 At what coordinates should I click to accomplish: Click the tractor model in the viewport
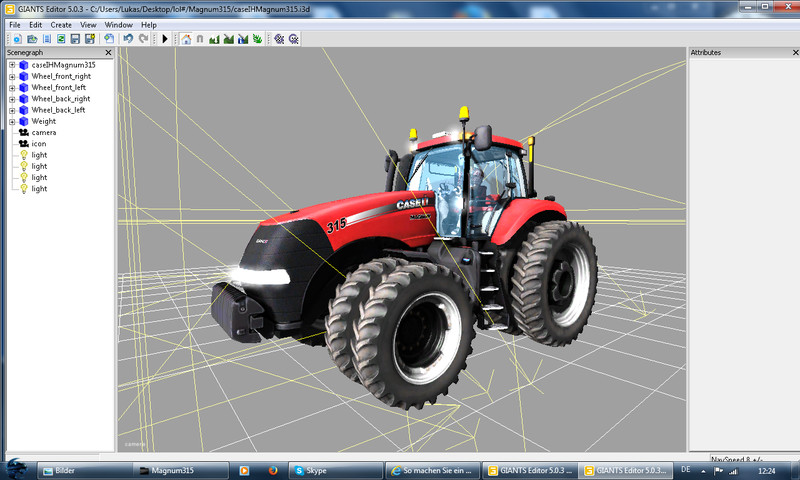tap(403, 260)
